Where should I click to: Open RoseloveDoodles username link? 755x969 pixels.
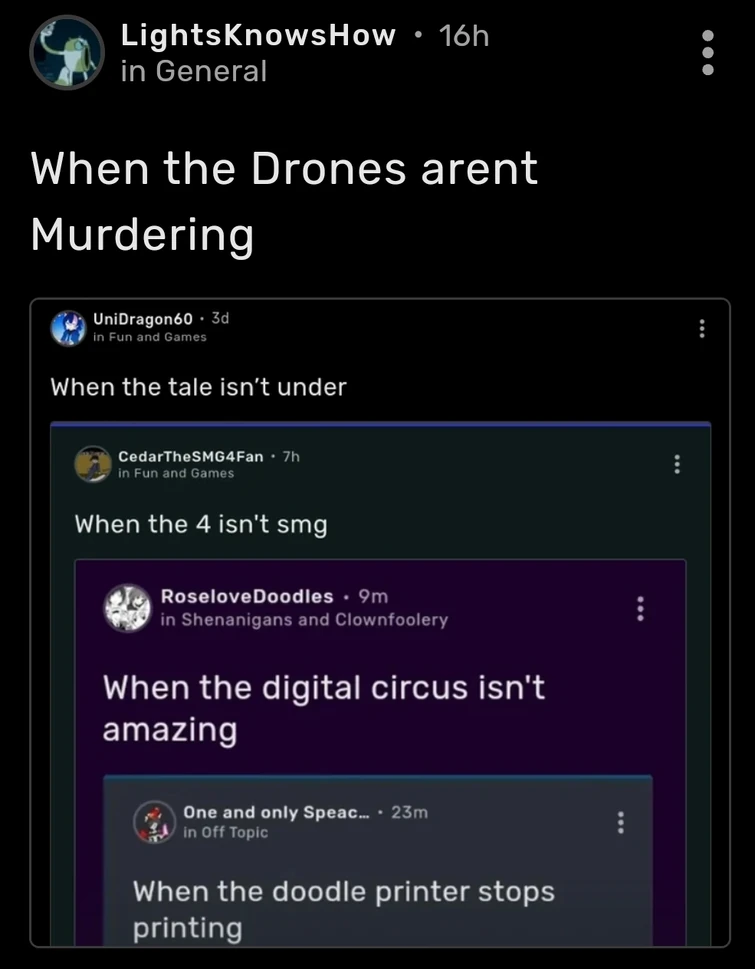[x=247, y=596]
